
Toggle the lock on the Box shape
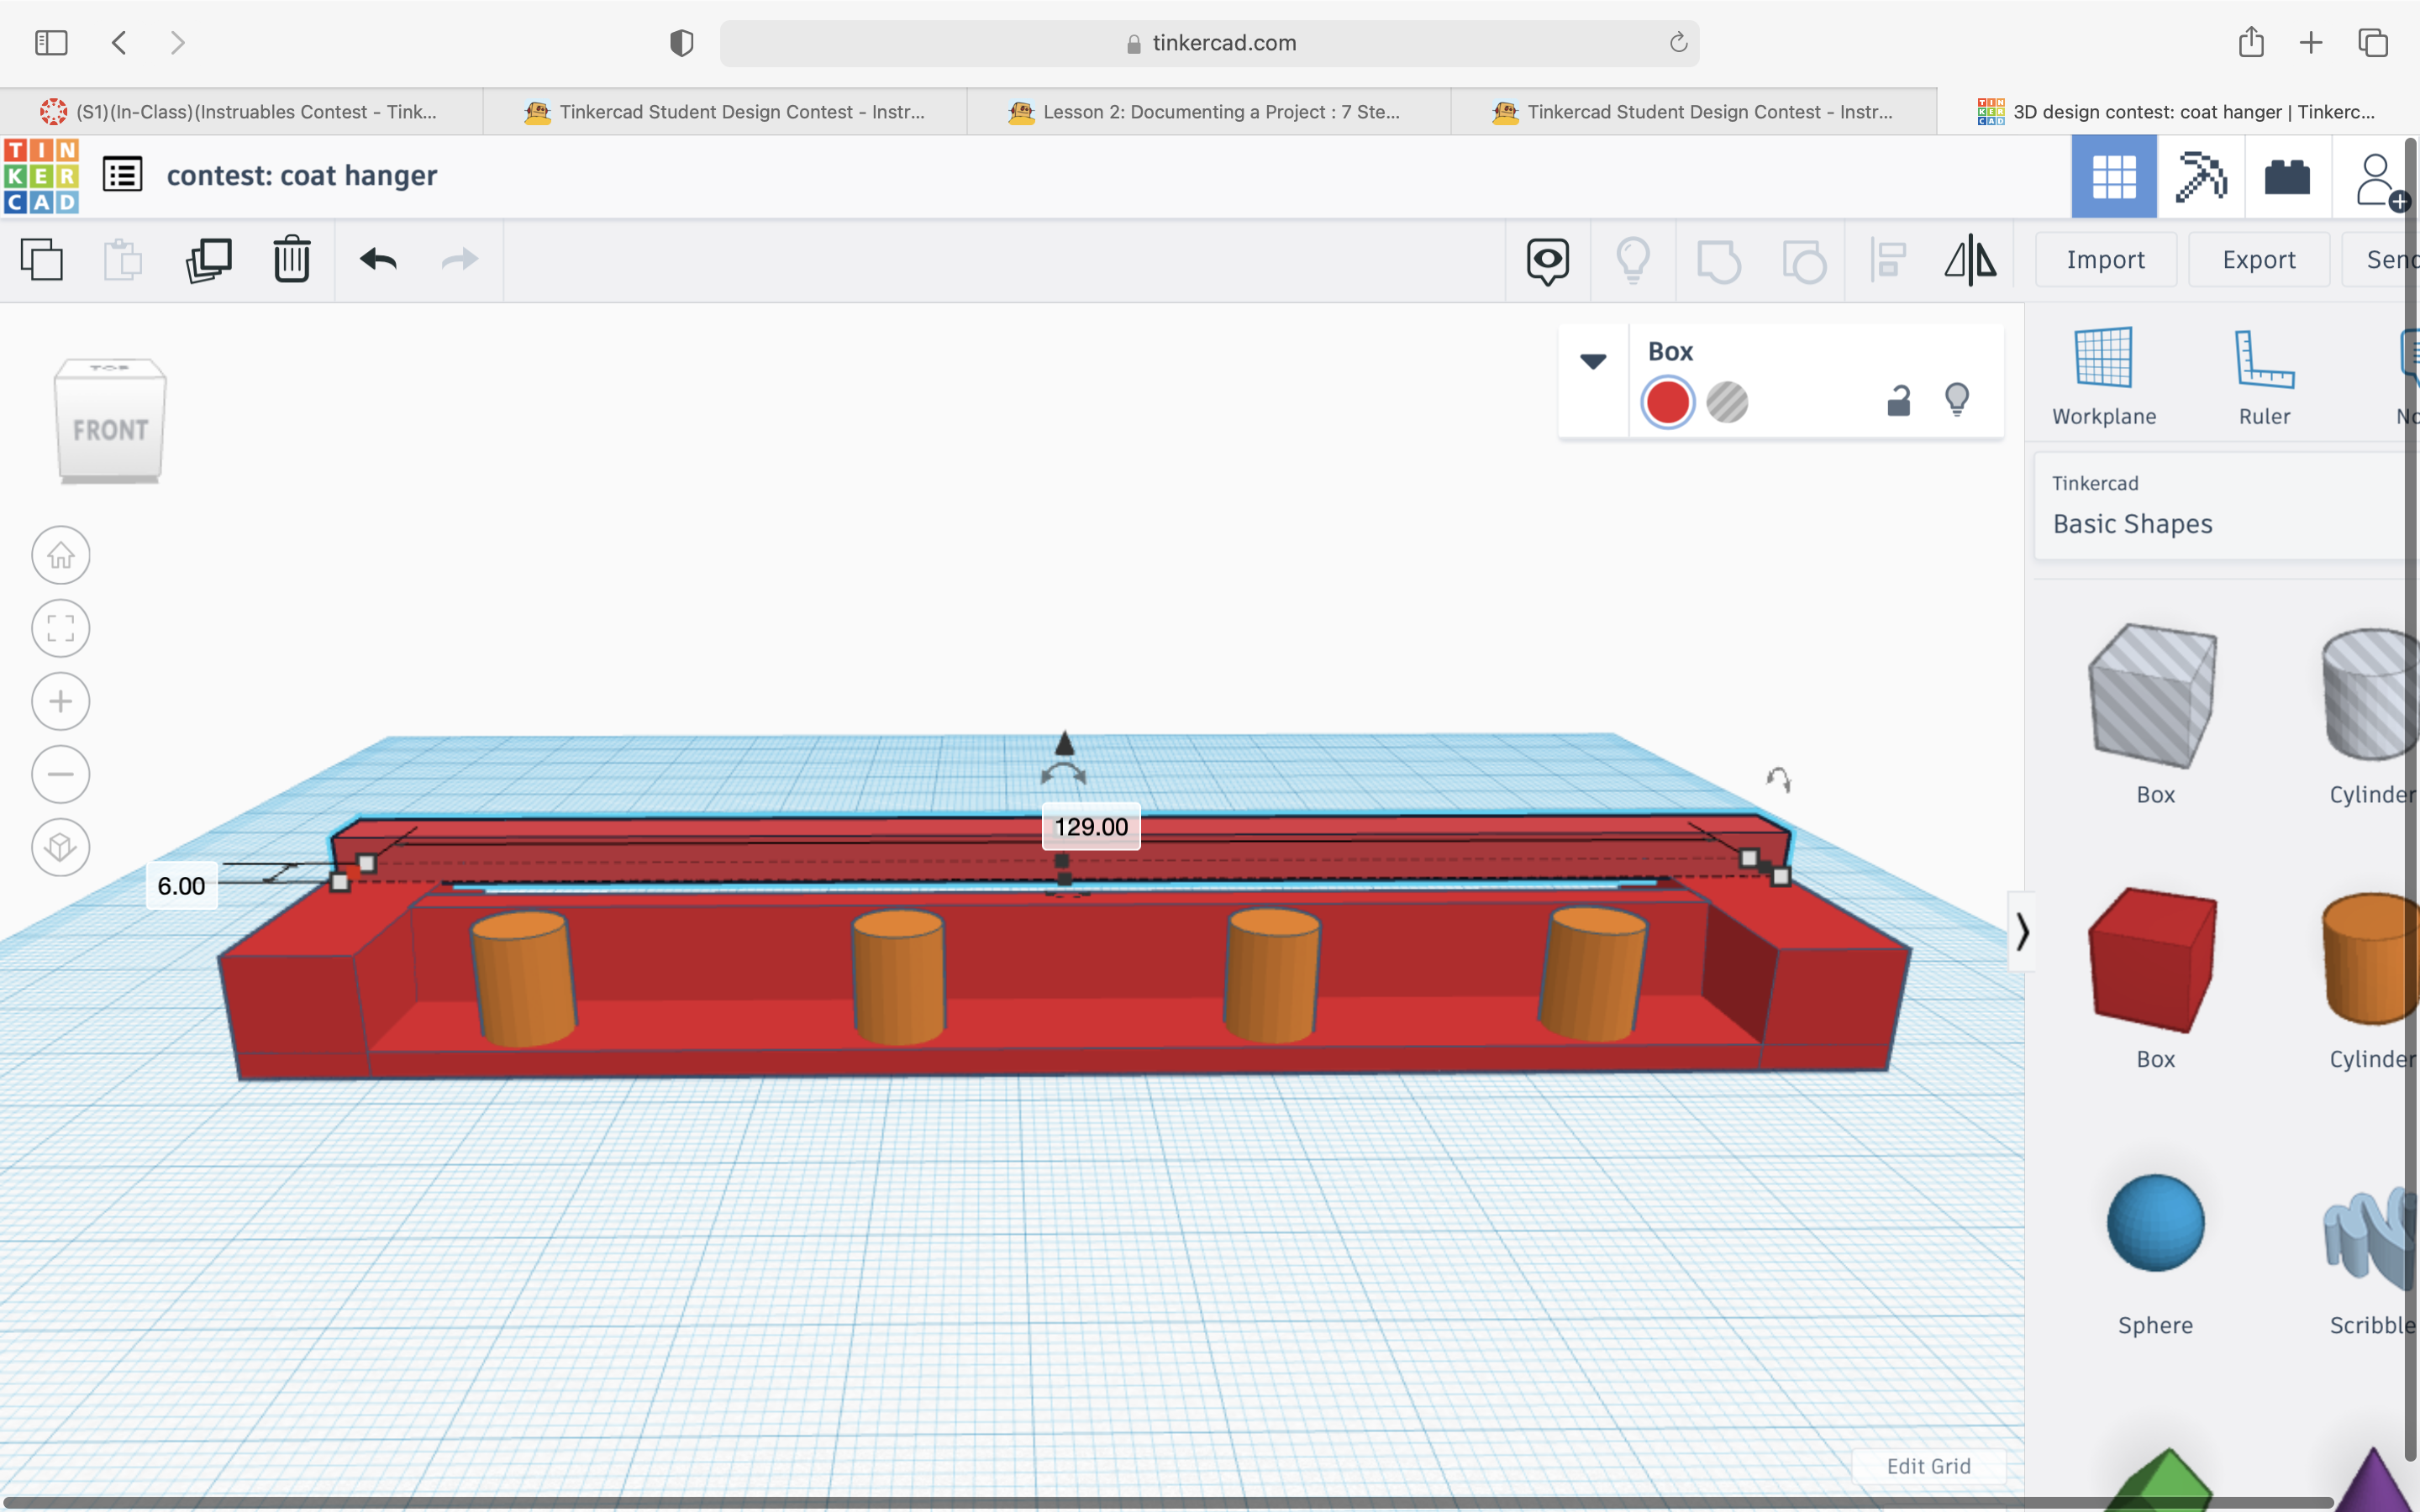coord(1898,401)
